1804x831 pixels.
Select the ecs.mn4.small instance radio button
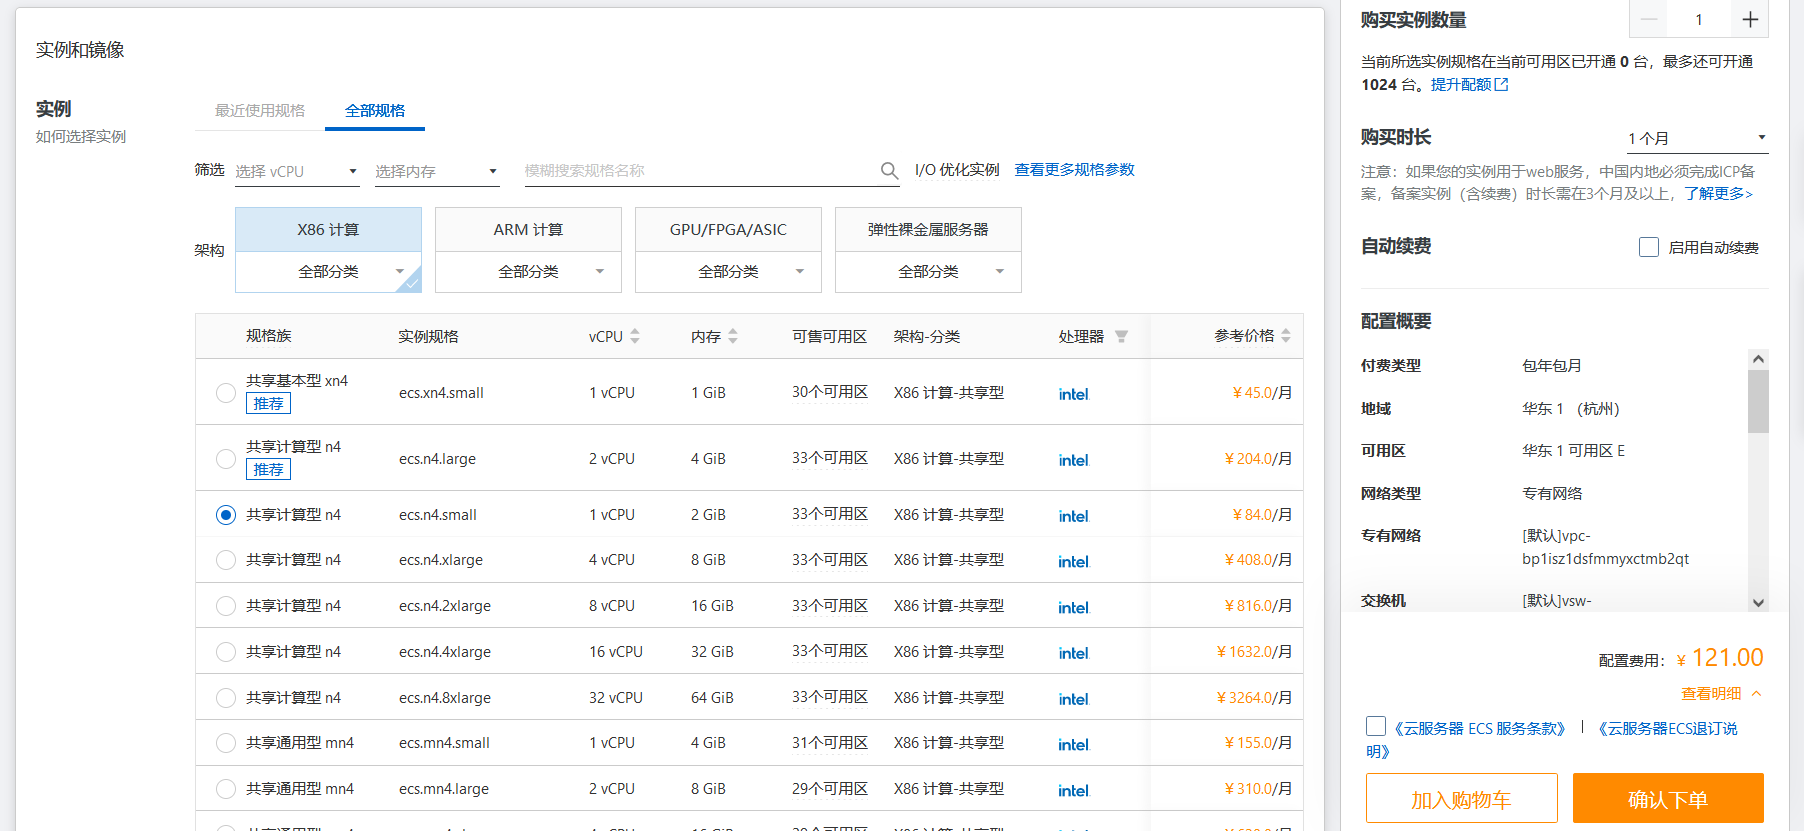226,743
